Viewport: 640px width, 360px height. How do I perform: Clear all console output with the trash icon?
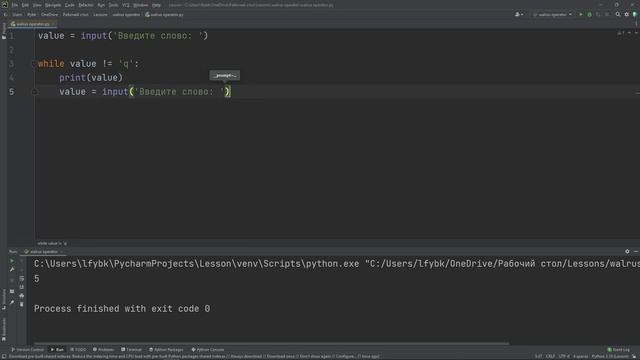tap(22, 304)
